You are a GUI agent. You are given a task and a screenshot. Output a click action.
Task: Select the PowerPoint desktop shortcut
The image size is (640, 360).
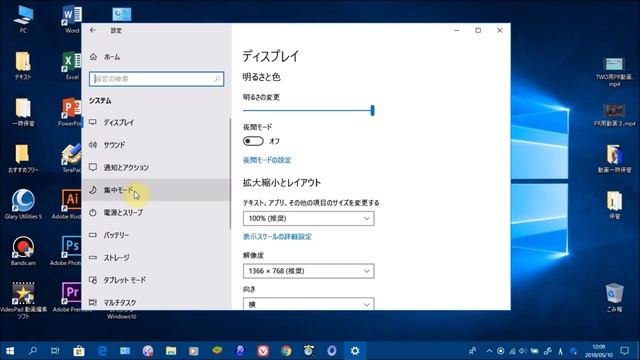[x=70, y=112]
